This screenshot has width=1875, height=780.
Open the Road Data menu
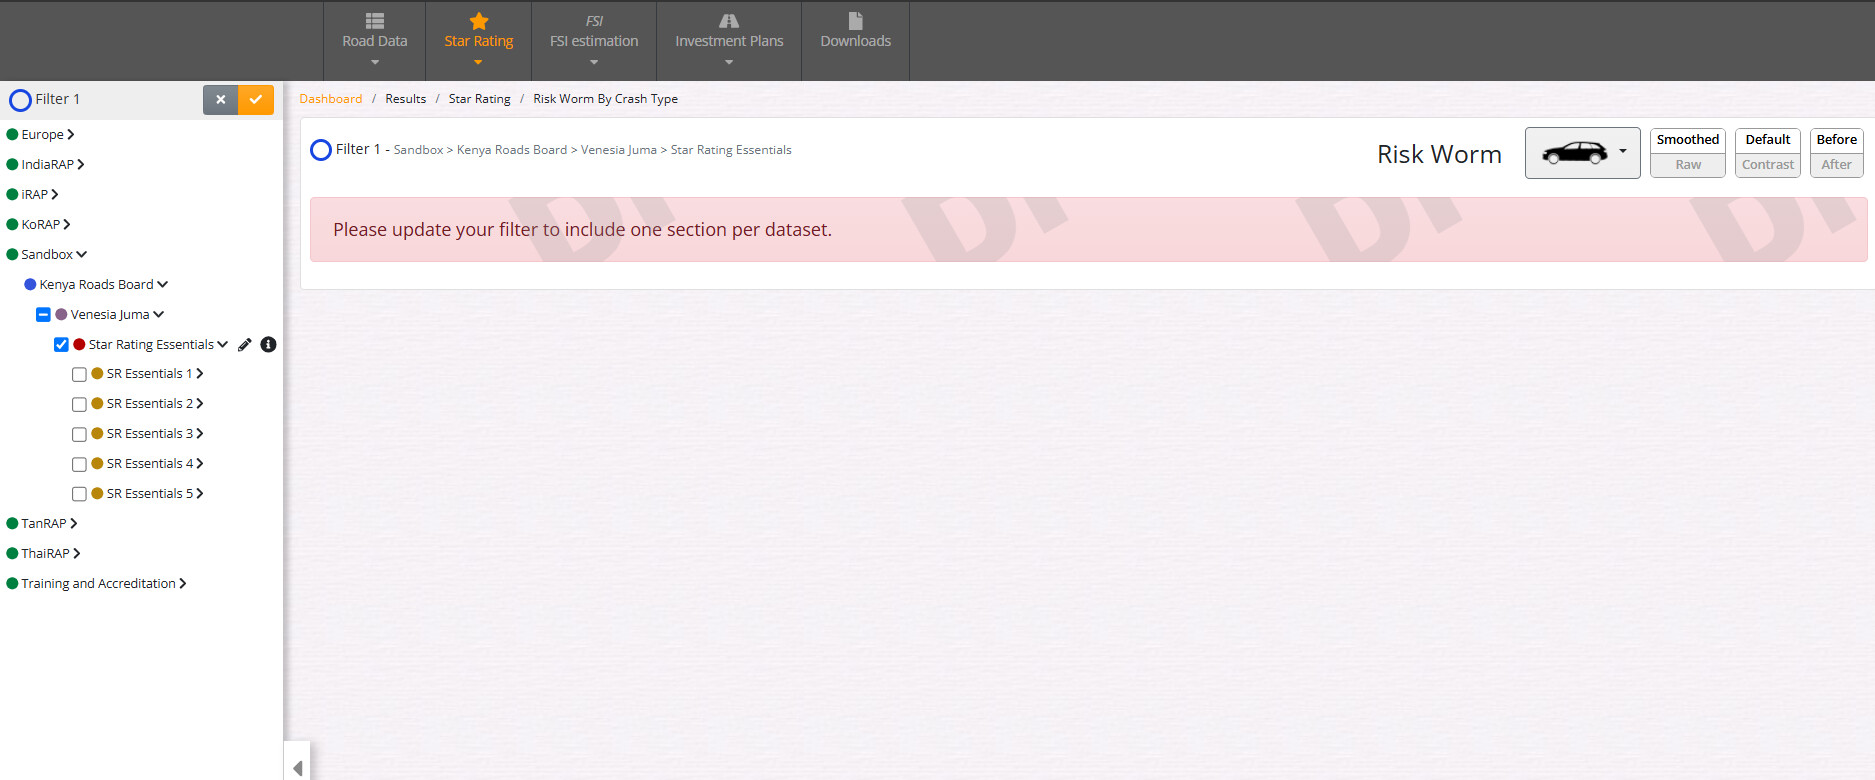pos(374,40)
